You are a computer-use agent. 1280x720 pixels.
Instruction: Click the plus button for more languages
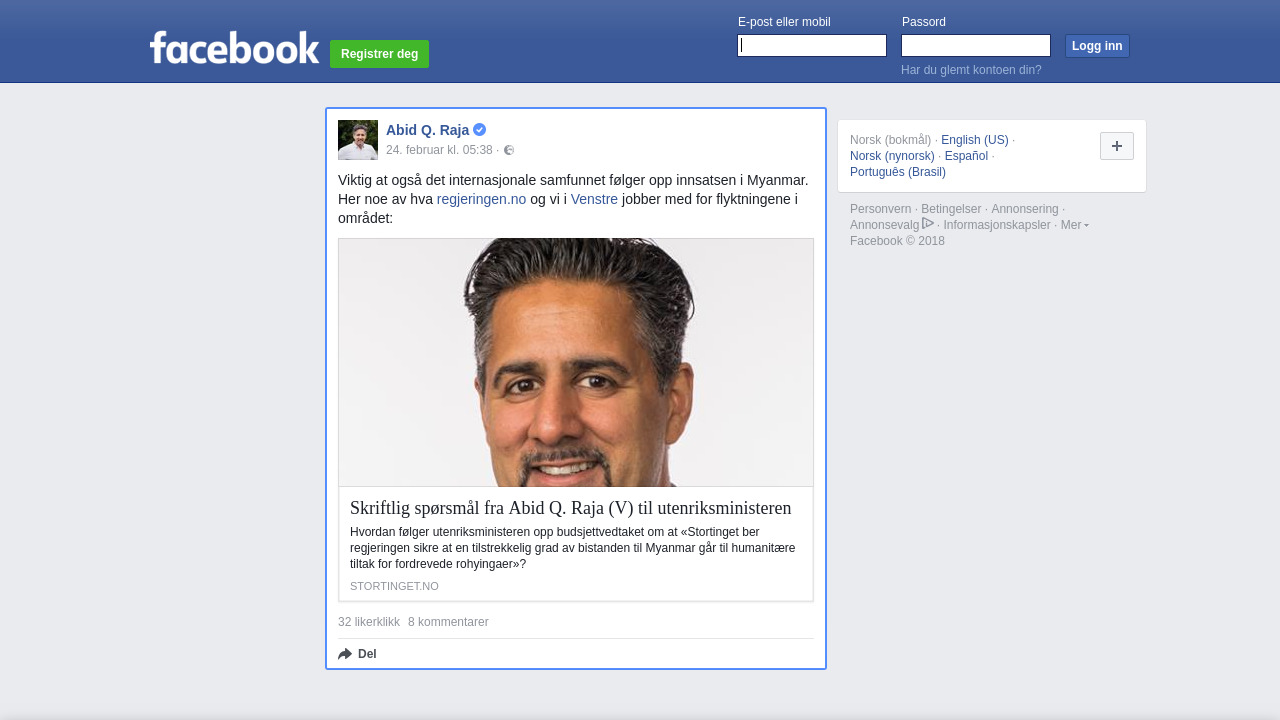[x=1117, y=146]
